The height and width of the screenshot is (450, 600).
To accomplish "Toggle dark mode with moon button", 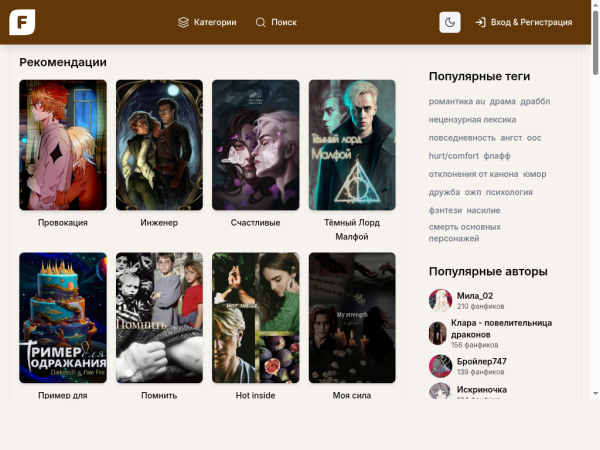I will (450, 22).
